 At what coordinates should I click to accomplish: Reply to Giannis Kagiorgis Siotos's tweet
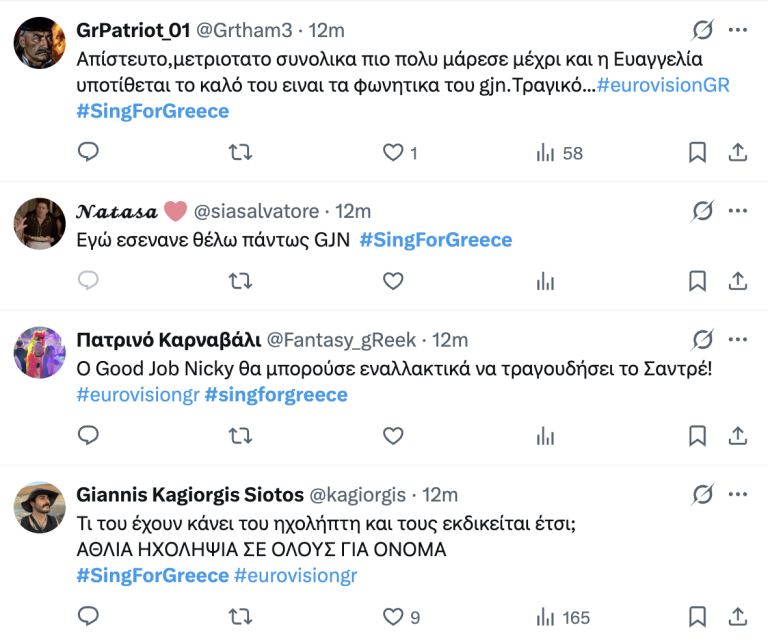click(x=88, y=617)
